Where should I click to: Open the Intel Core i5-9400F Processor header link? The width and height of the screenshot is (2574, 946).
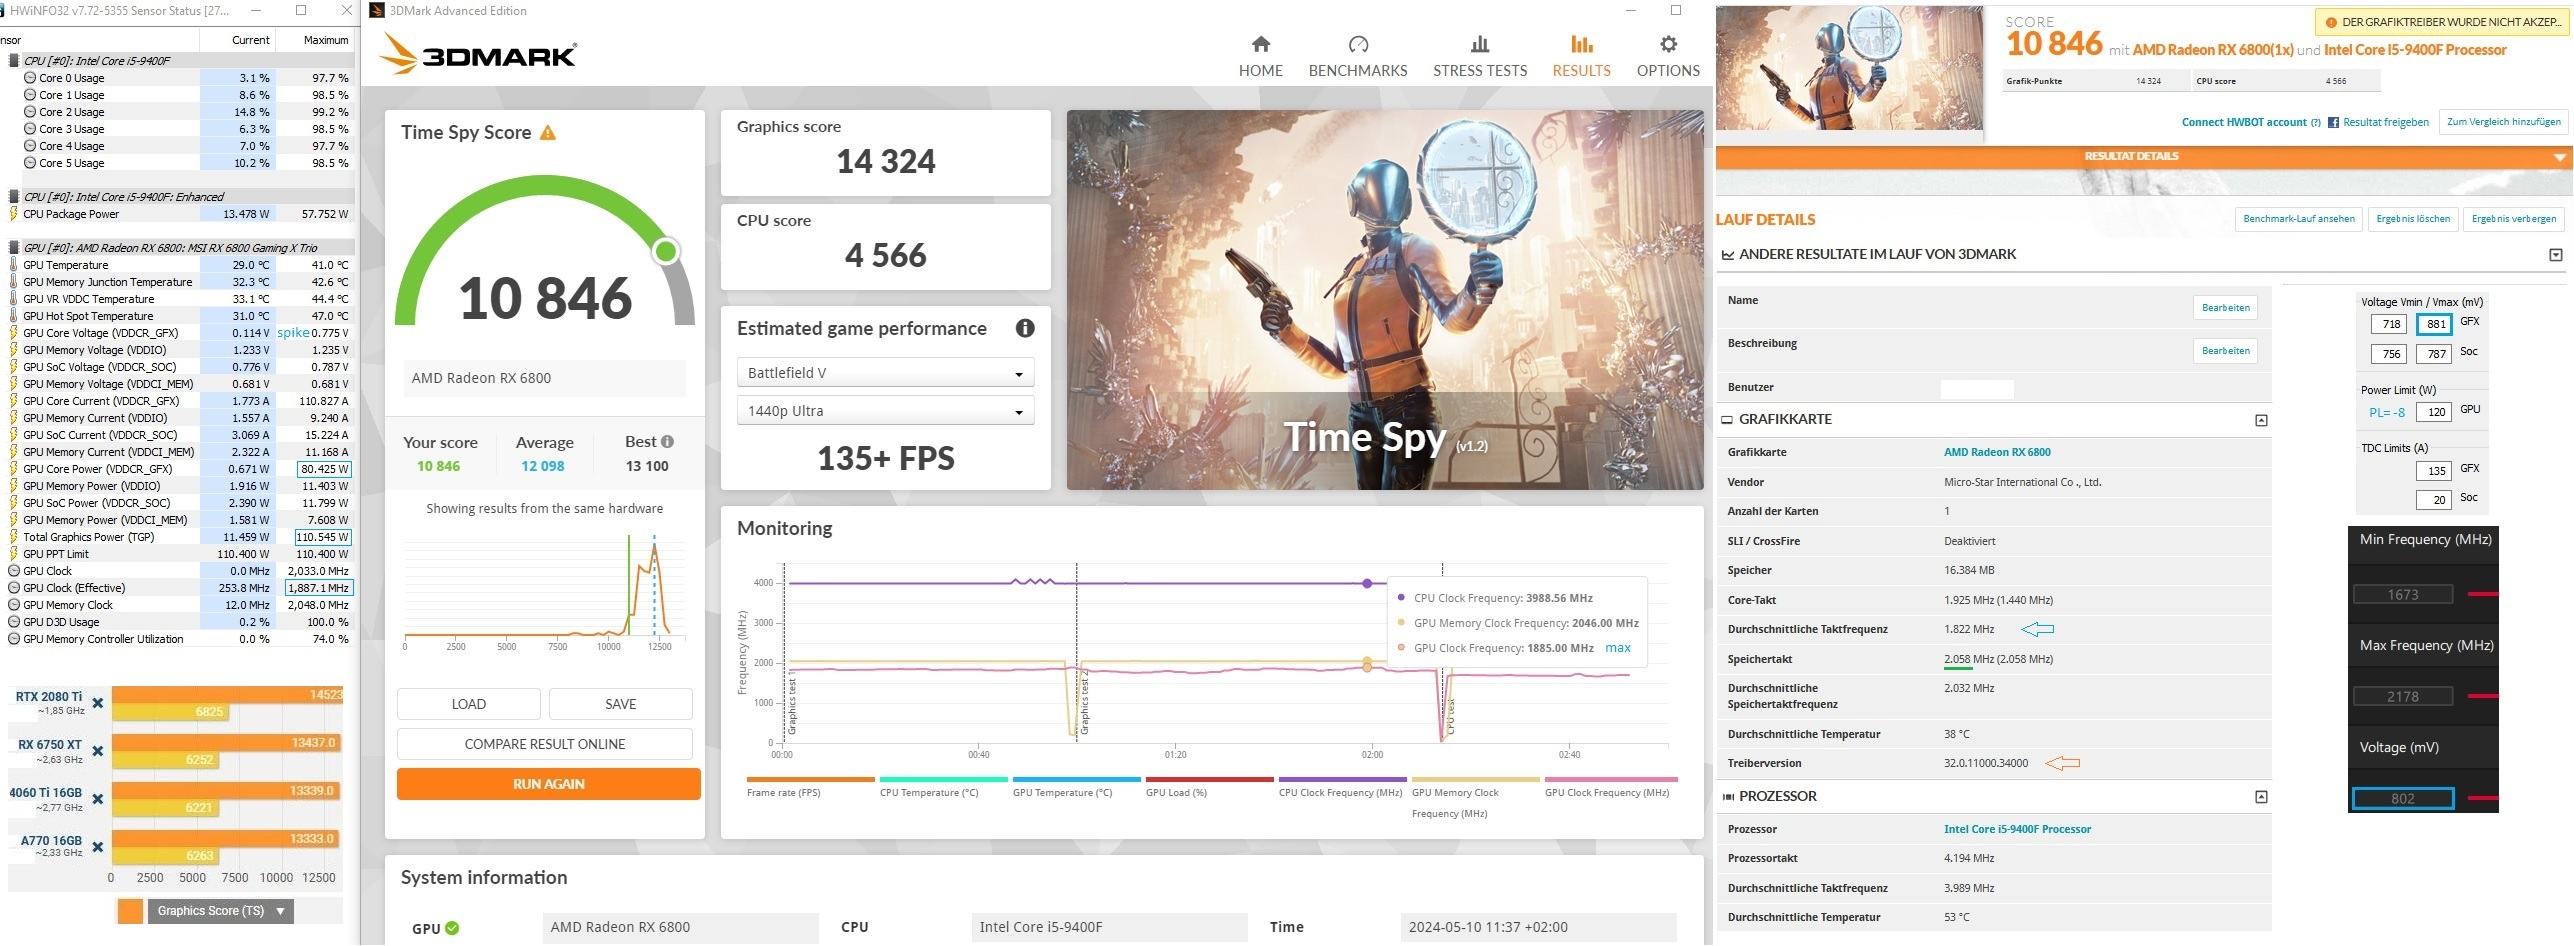2415,50
